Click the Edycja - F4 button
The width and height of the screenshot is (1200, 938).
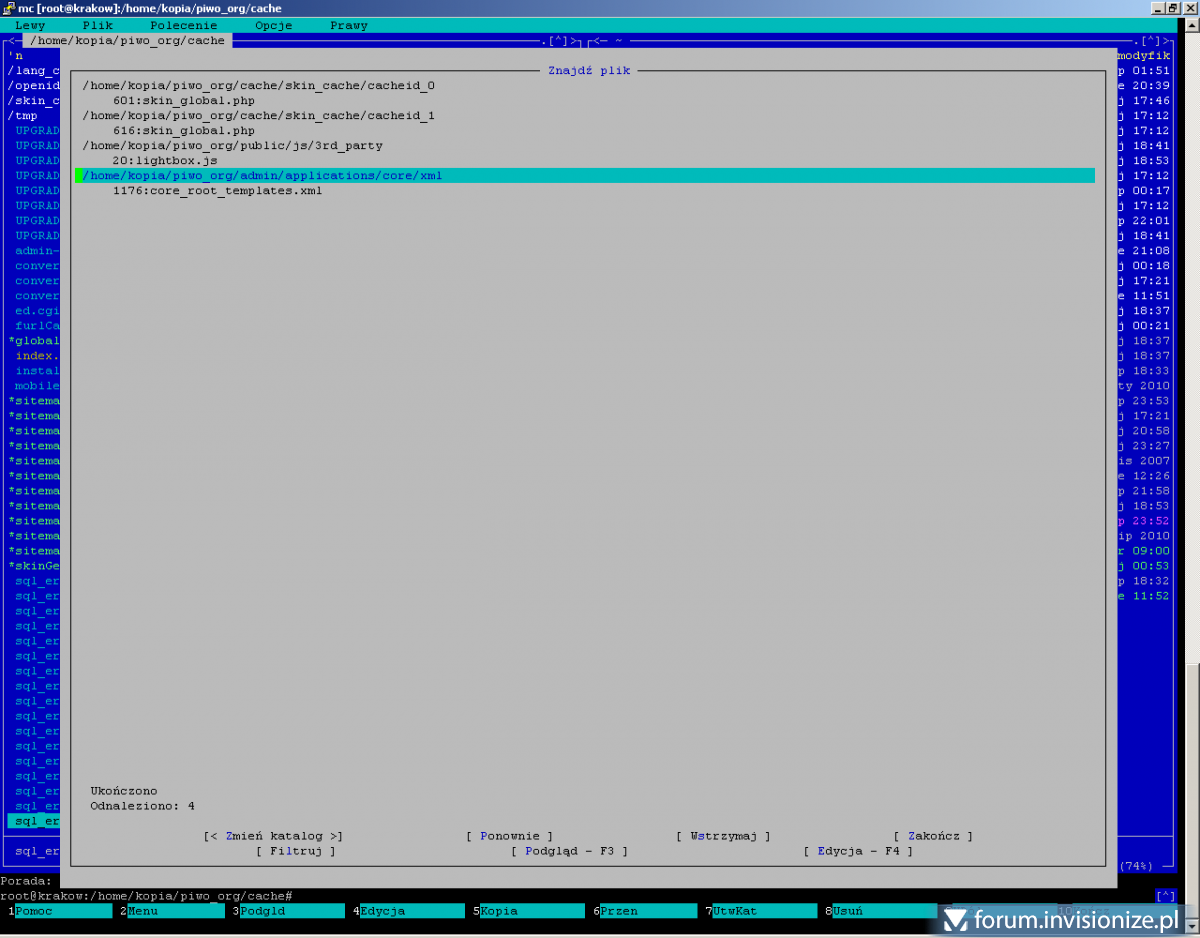pos(858,851)
